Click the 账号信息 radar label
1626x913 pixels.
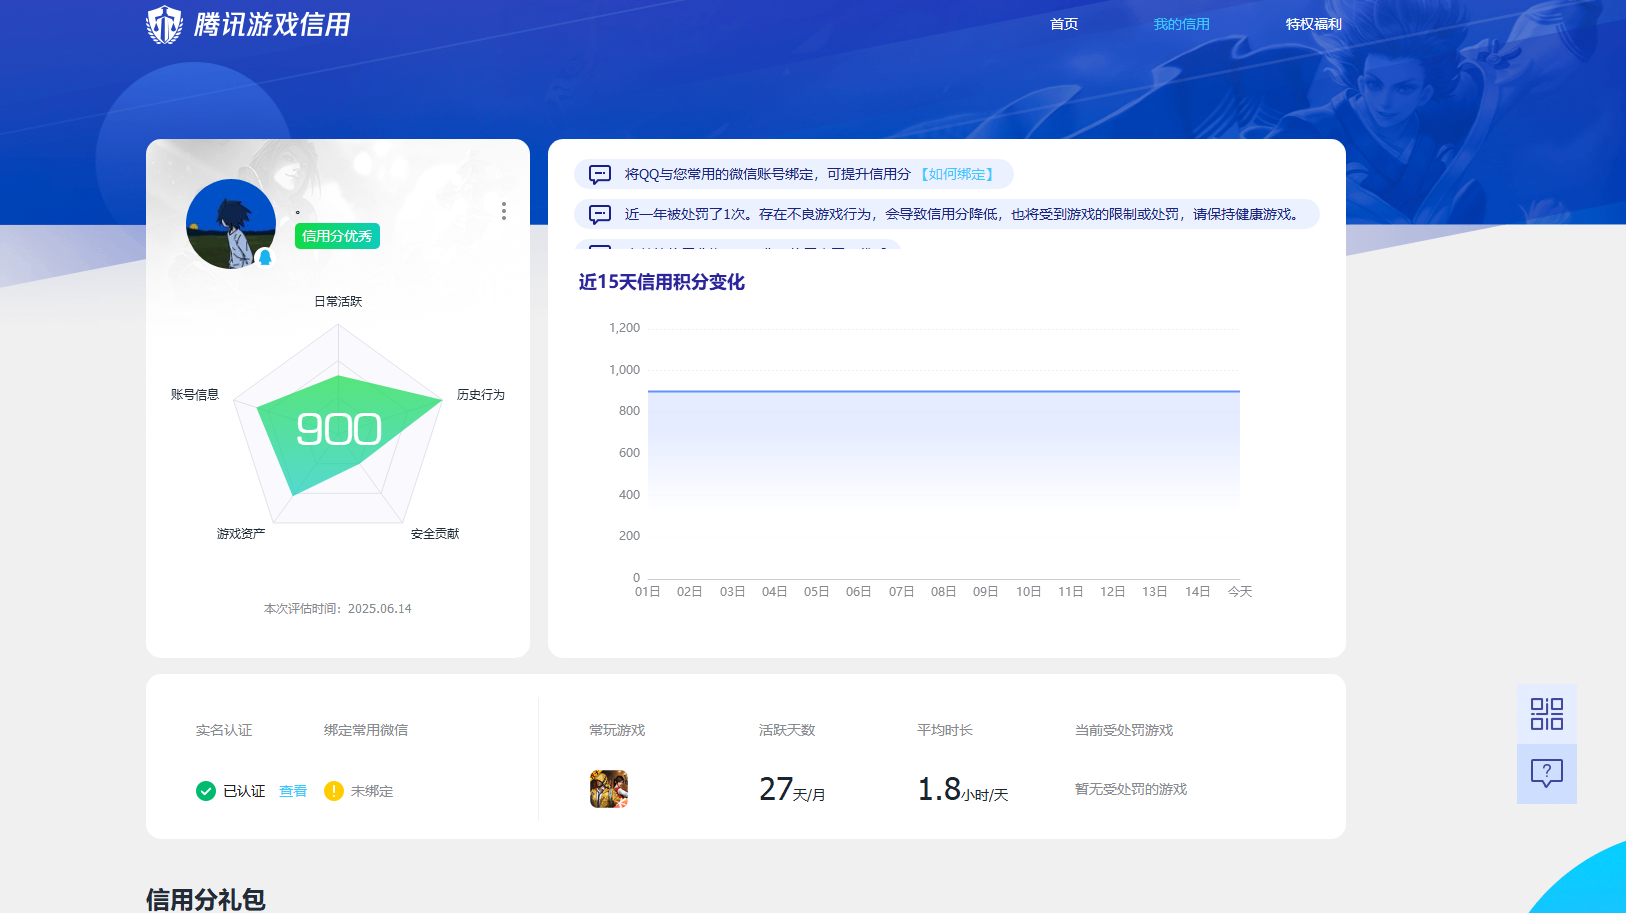coord(195,395)
